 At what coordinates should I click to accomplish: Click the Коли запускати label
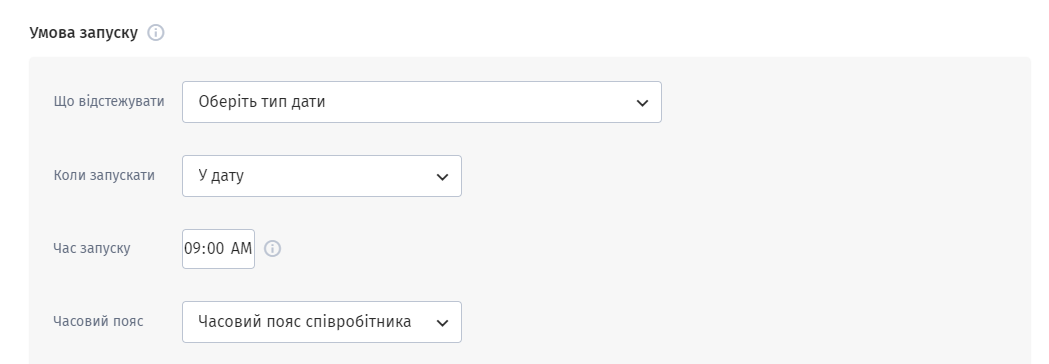click(x=104, y=175)
